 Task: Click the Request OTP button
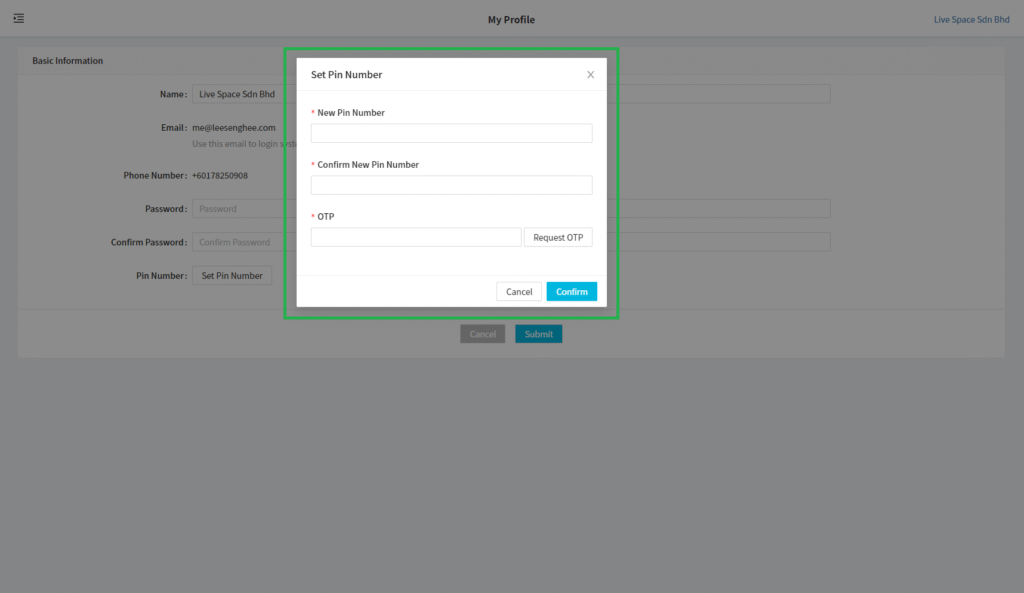tap(558, 237)
